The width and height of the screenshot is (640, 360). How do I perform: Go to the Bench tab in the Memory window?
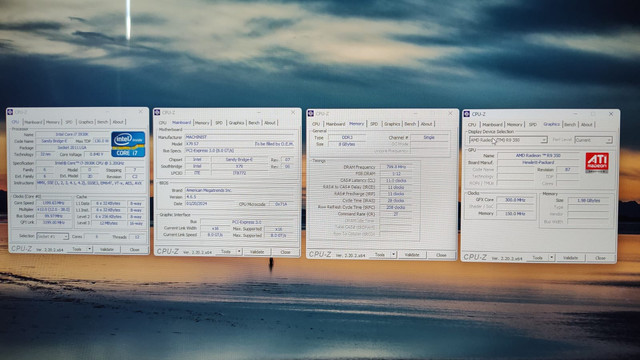tap(410, 124)
